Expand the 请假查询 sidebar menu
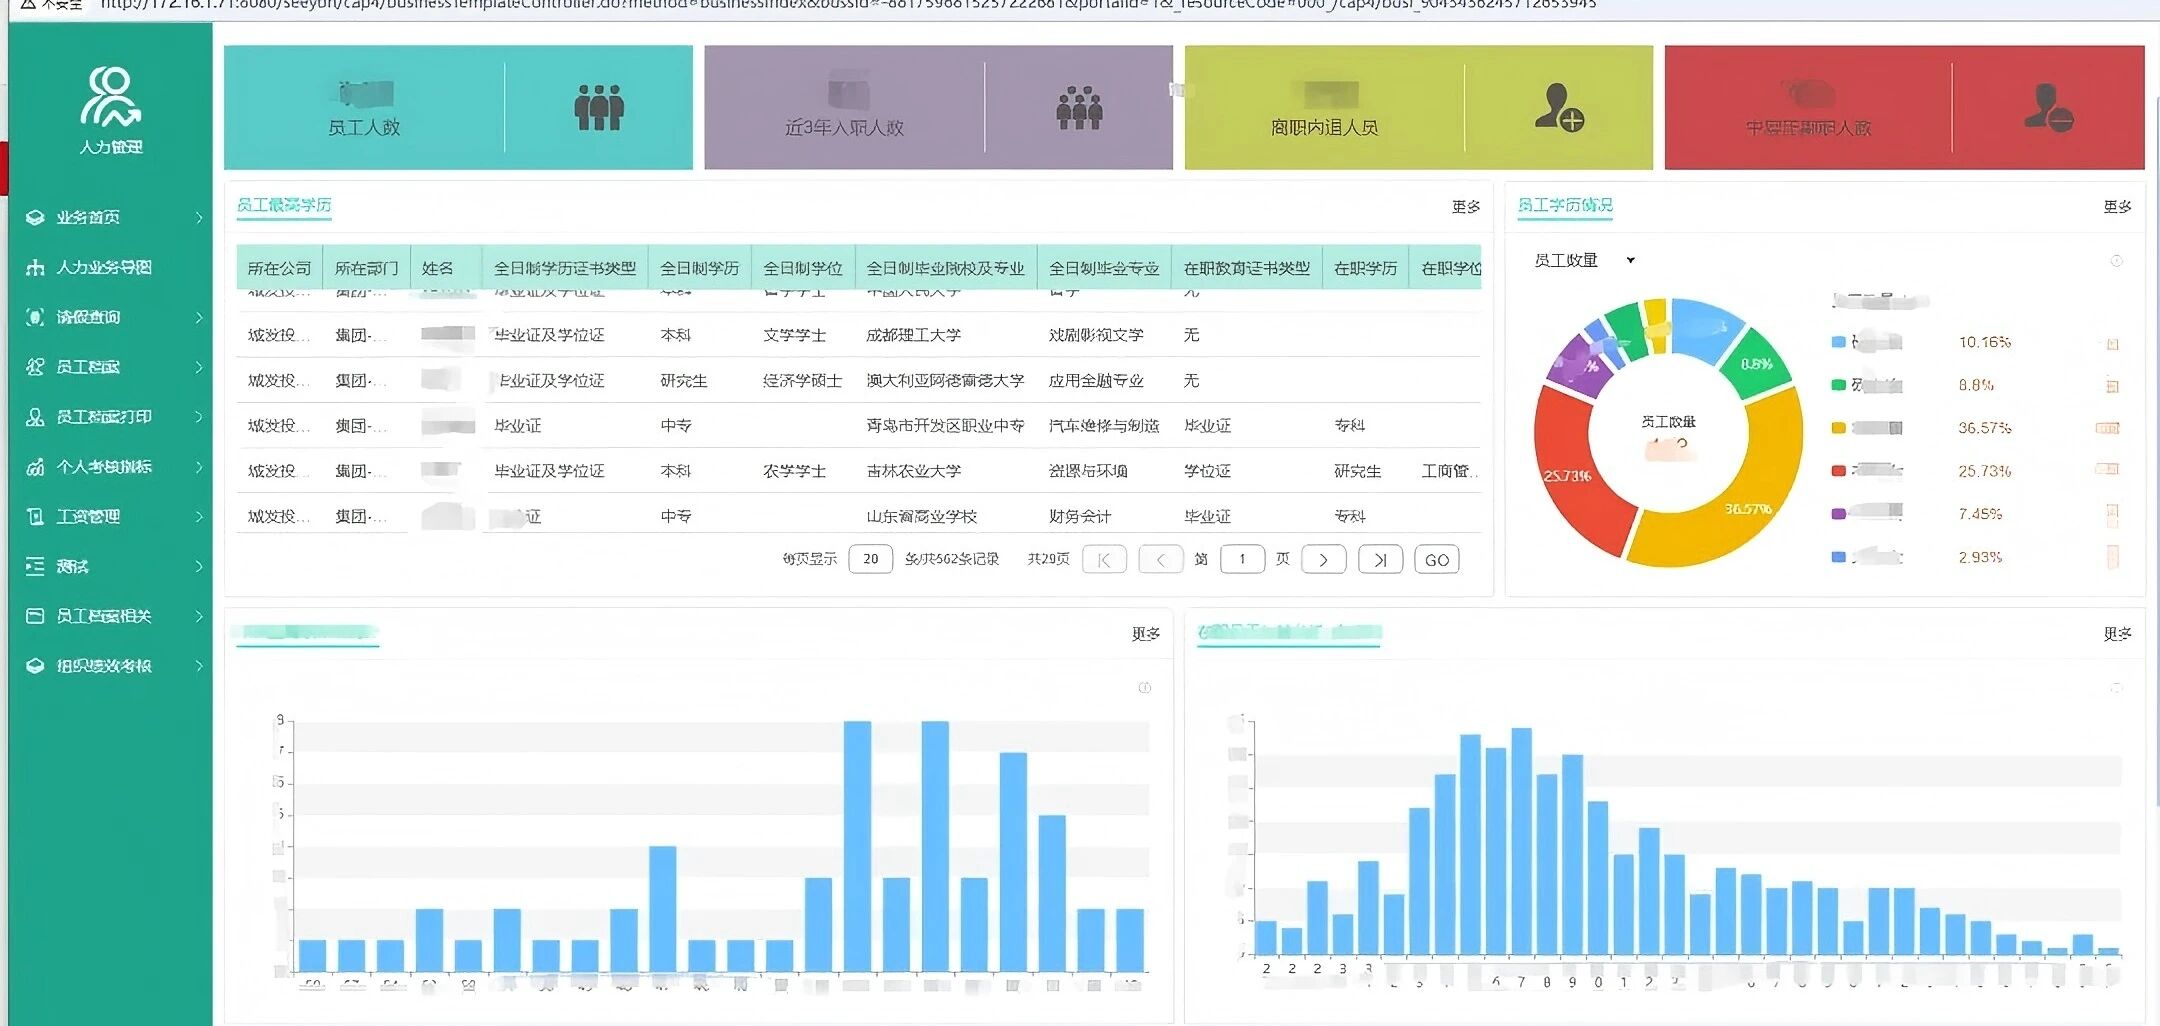 click(x=199, y=317)
